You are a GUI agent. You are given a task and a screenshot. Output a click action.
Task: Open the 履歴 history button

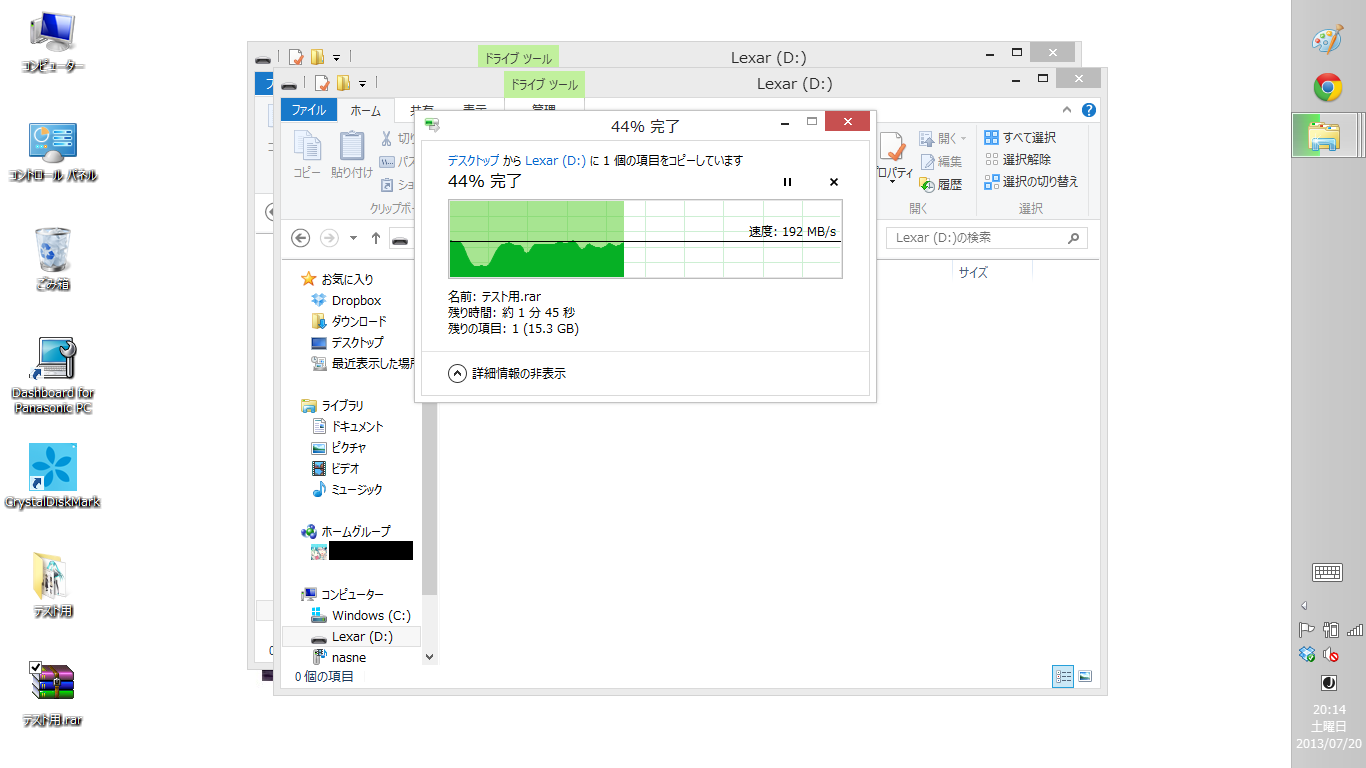940,184
